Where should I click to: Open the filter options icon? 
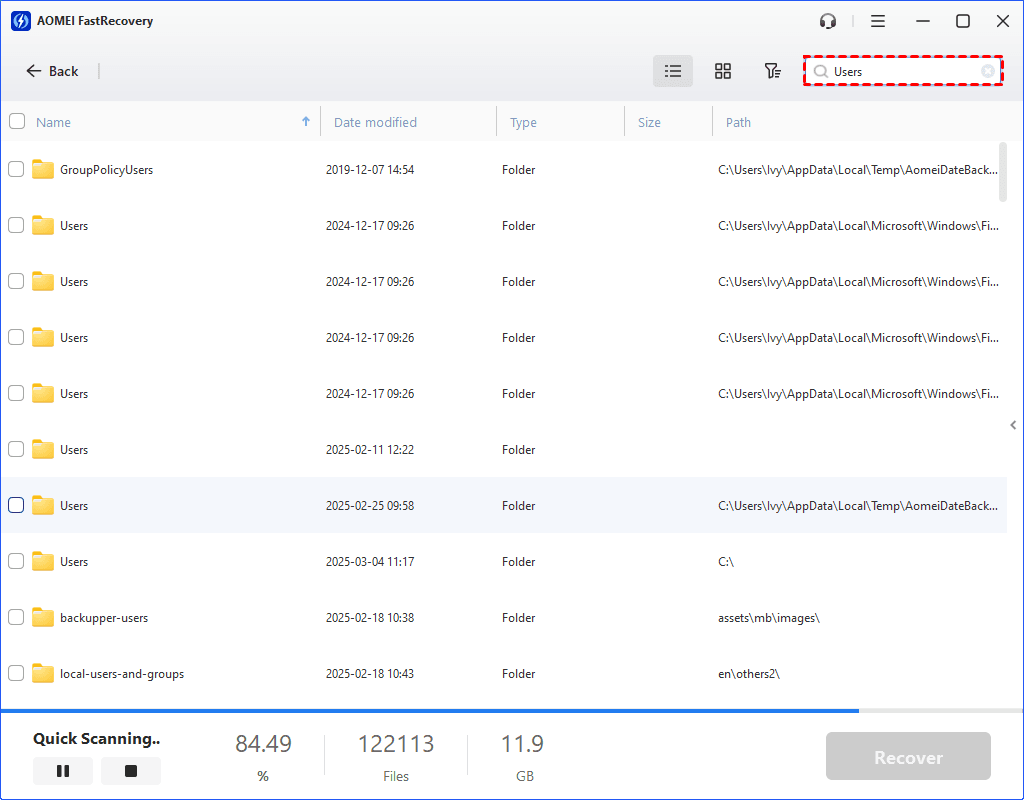click(x=772, y=71)
